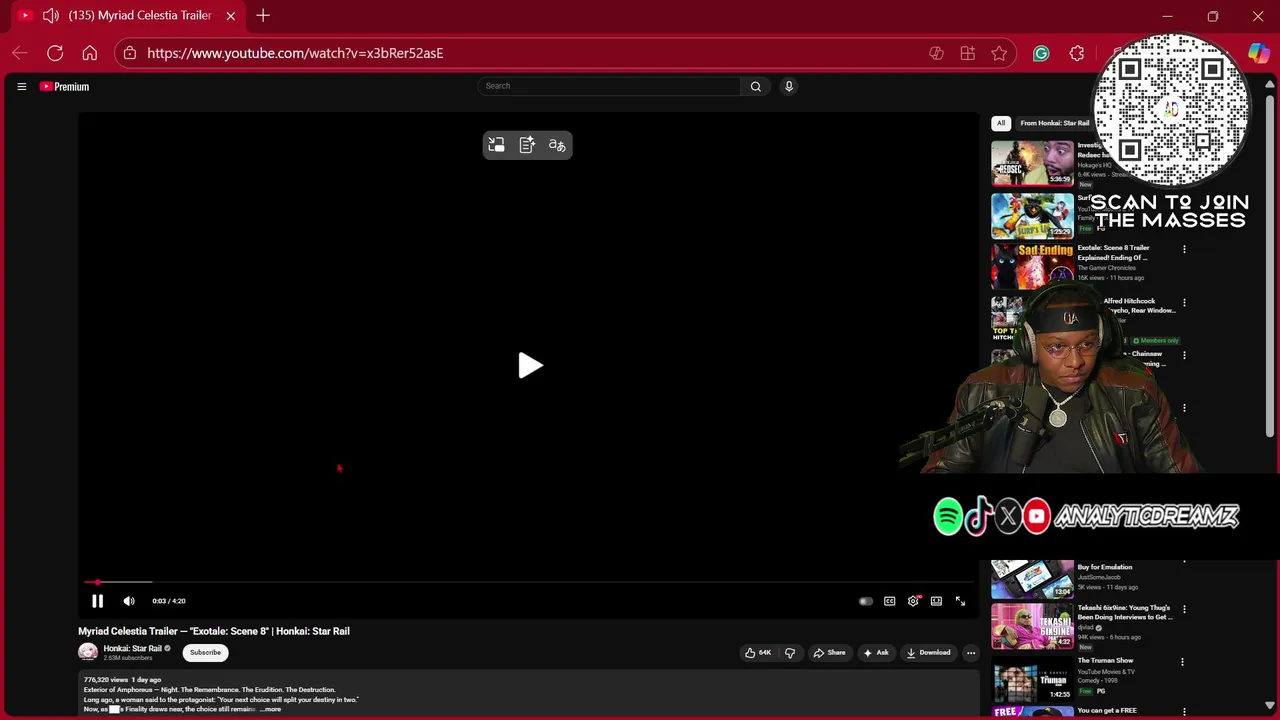Enter full screen mode
Image resolution: width=1280 pixels, height=720 pixels.
pos(960,601)
